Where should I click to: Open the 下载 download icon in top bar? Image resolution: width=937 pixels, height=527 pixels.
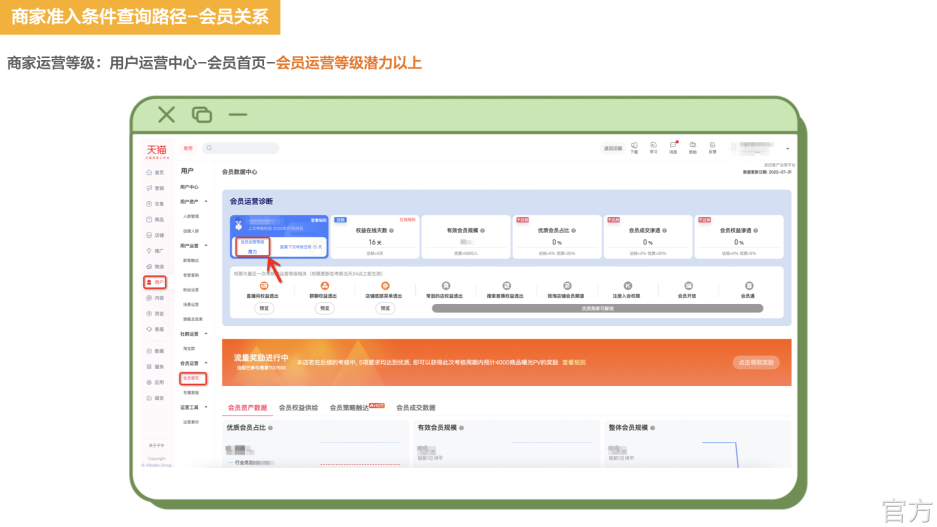tap(633, 146)
